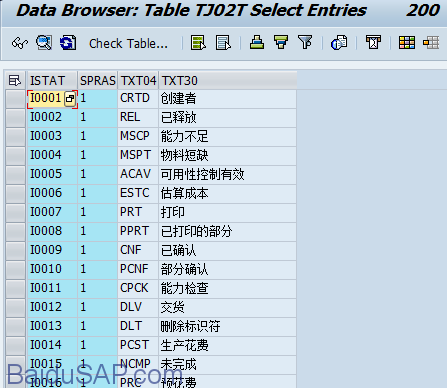Screen dimensions: 447x388
Task: Click the SPRAS column header
Action: [98, 80]
